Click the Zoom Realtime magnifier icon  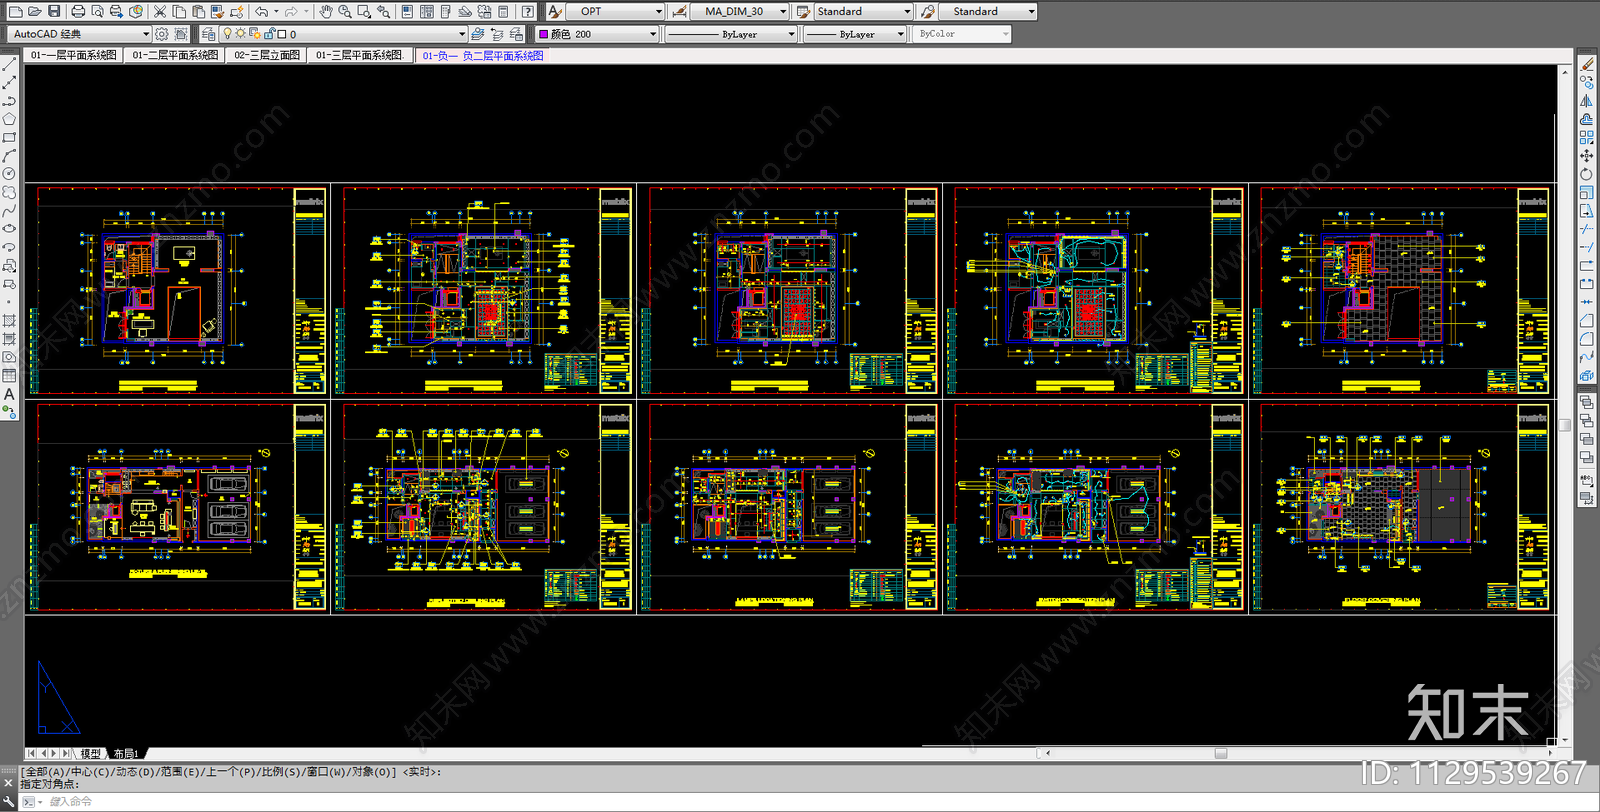click(x=345, y=12)
